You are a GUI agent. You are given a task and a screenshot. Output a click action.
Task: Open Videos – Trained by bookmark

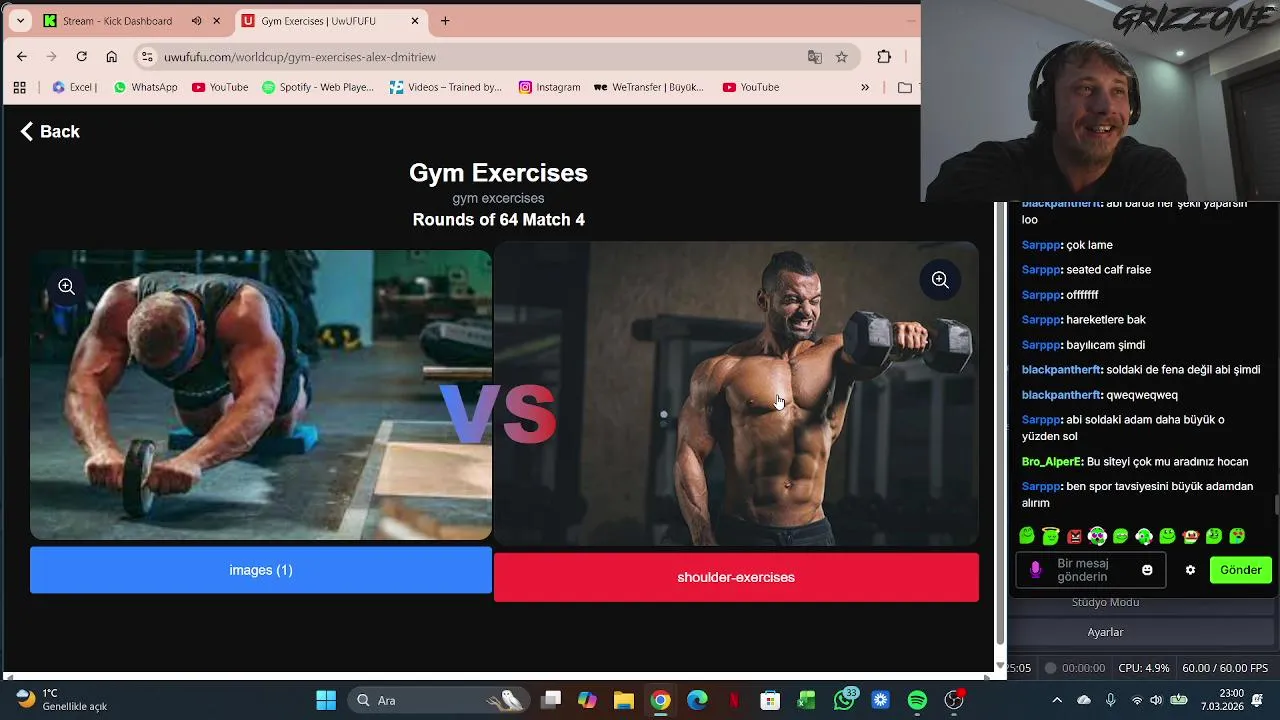tap(446, 87)
